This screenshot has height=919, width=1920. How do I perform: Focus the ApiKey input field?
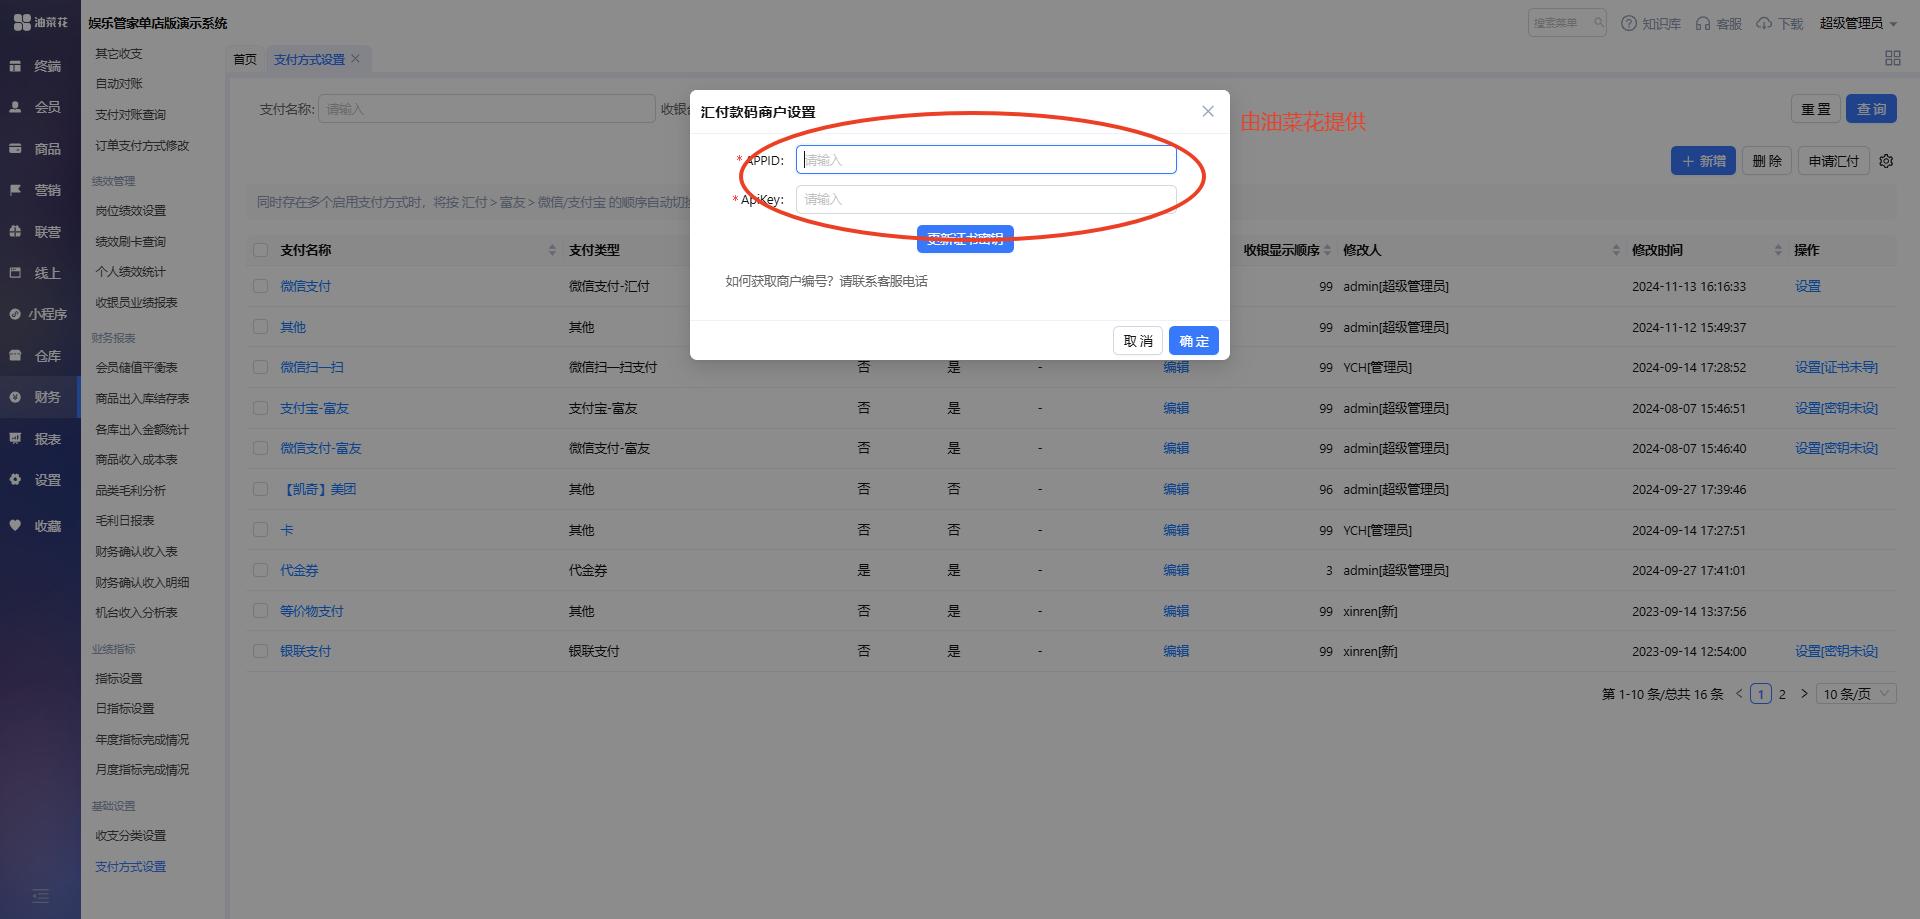point(986,199)
